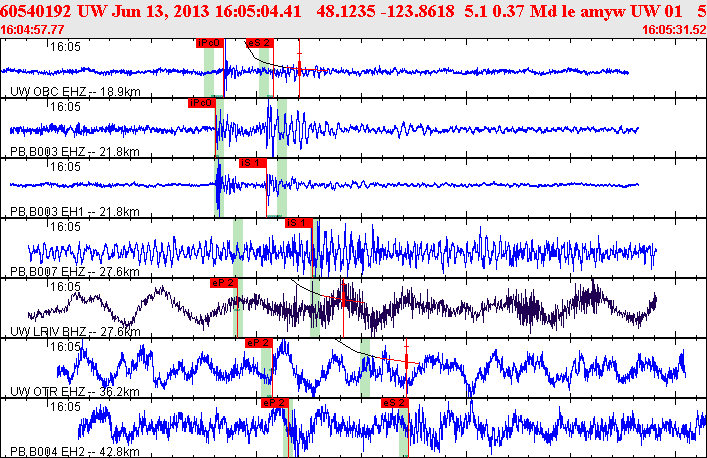Click the P pick flag on UW.OTR EHZ

257,343
